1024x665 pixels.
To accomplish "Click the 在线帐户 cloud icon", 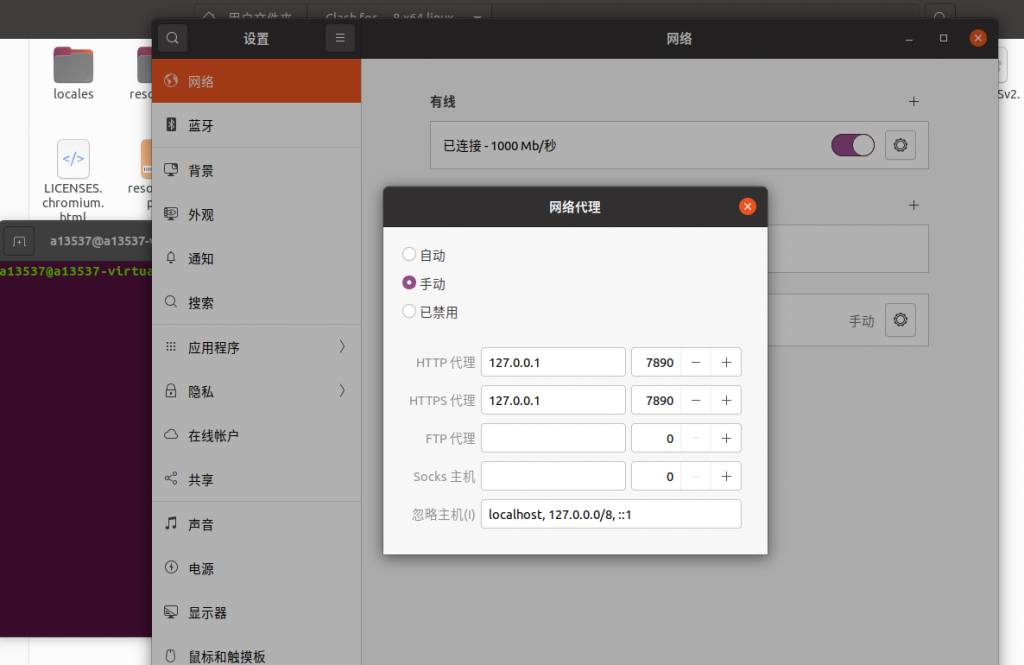I will pos(171,434).
